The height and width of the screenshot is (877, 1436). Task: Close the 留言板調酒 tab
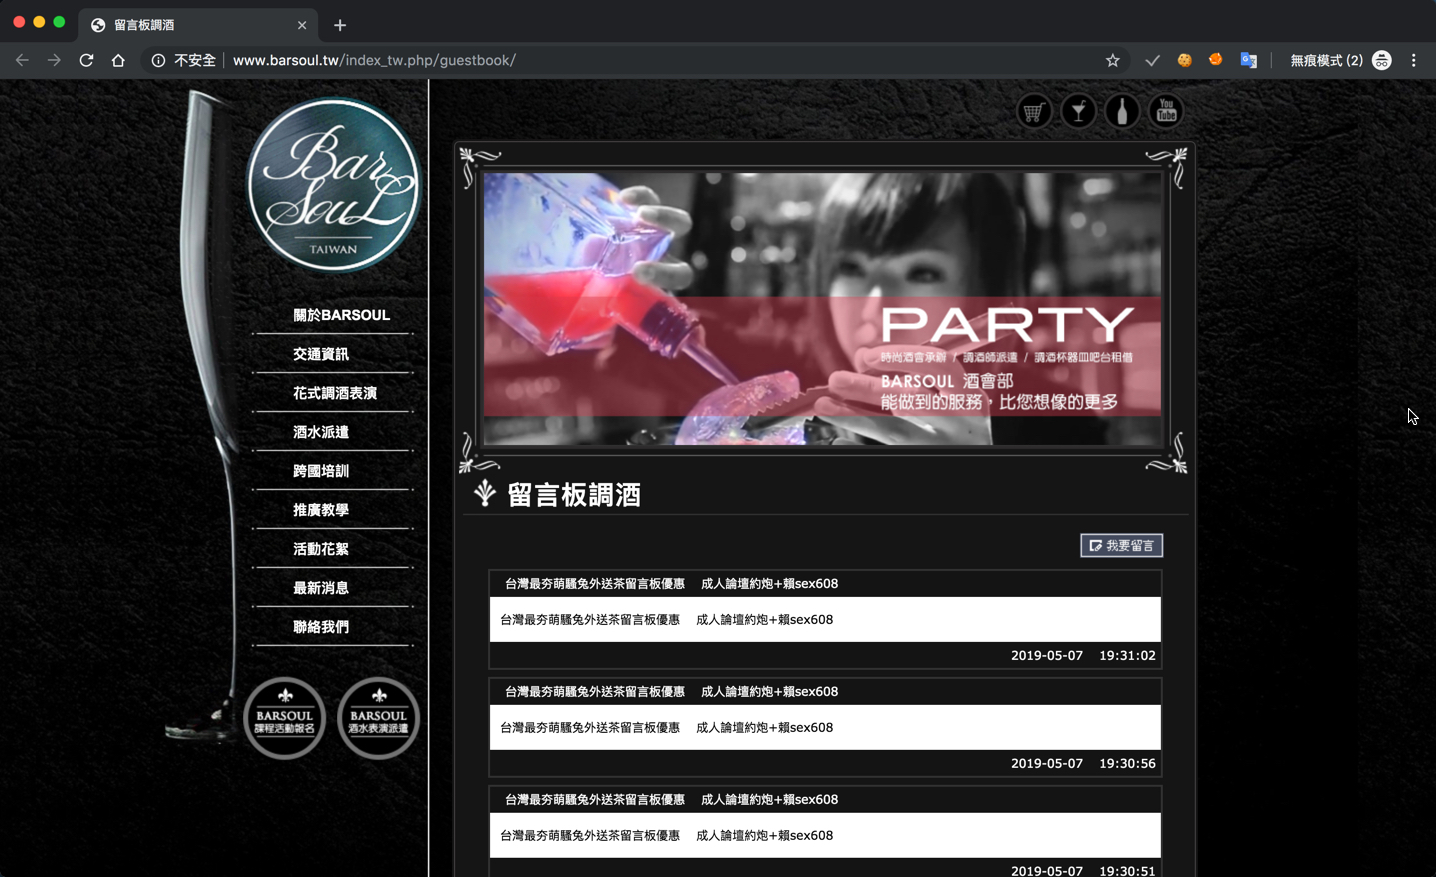302,25
